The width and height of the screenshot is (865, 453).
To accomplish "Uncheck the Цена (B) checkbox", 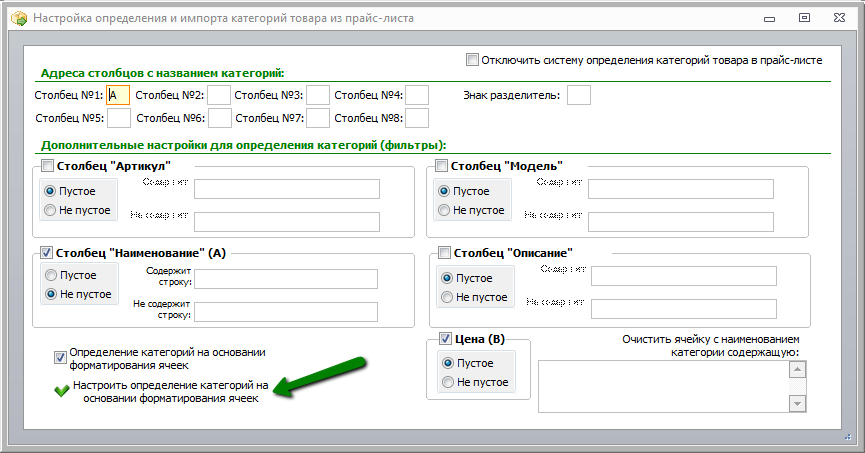I will (x=445, y=338).
